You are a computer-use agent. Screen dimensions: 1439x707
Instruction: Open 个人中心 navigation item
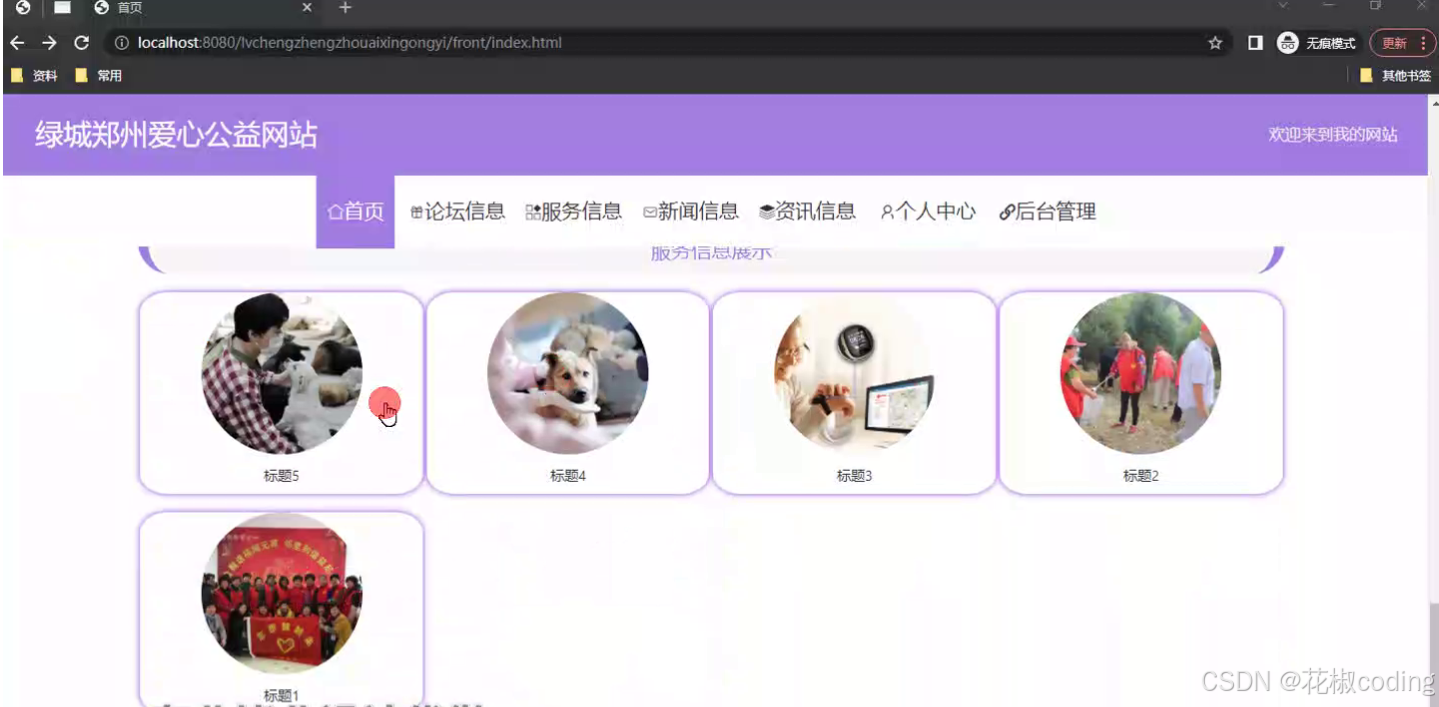pos(928,211)
